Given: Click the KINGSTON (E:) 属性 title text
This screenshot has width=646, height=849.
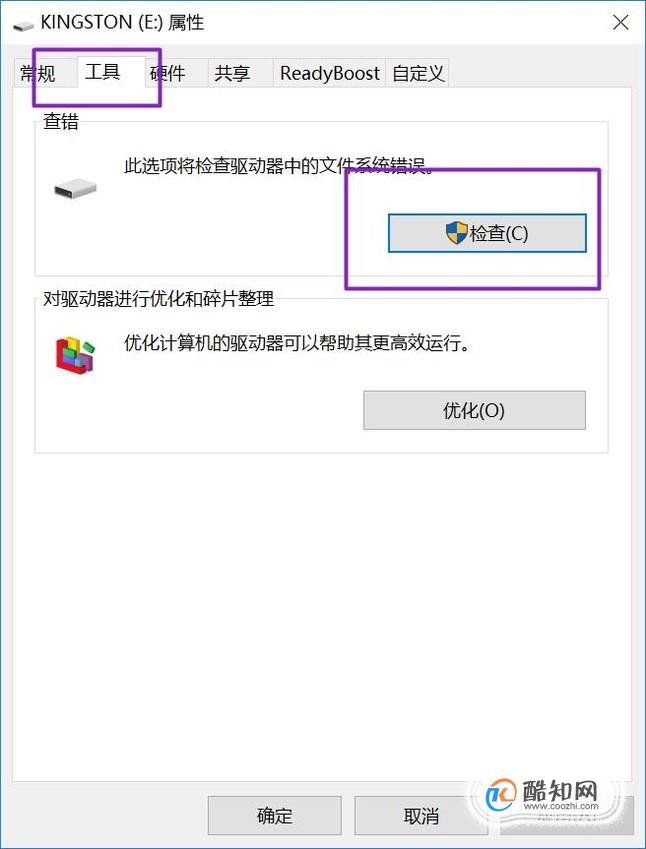Looking at the screenshot, I should (x=122, y=23).
